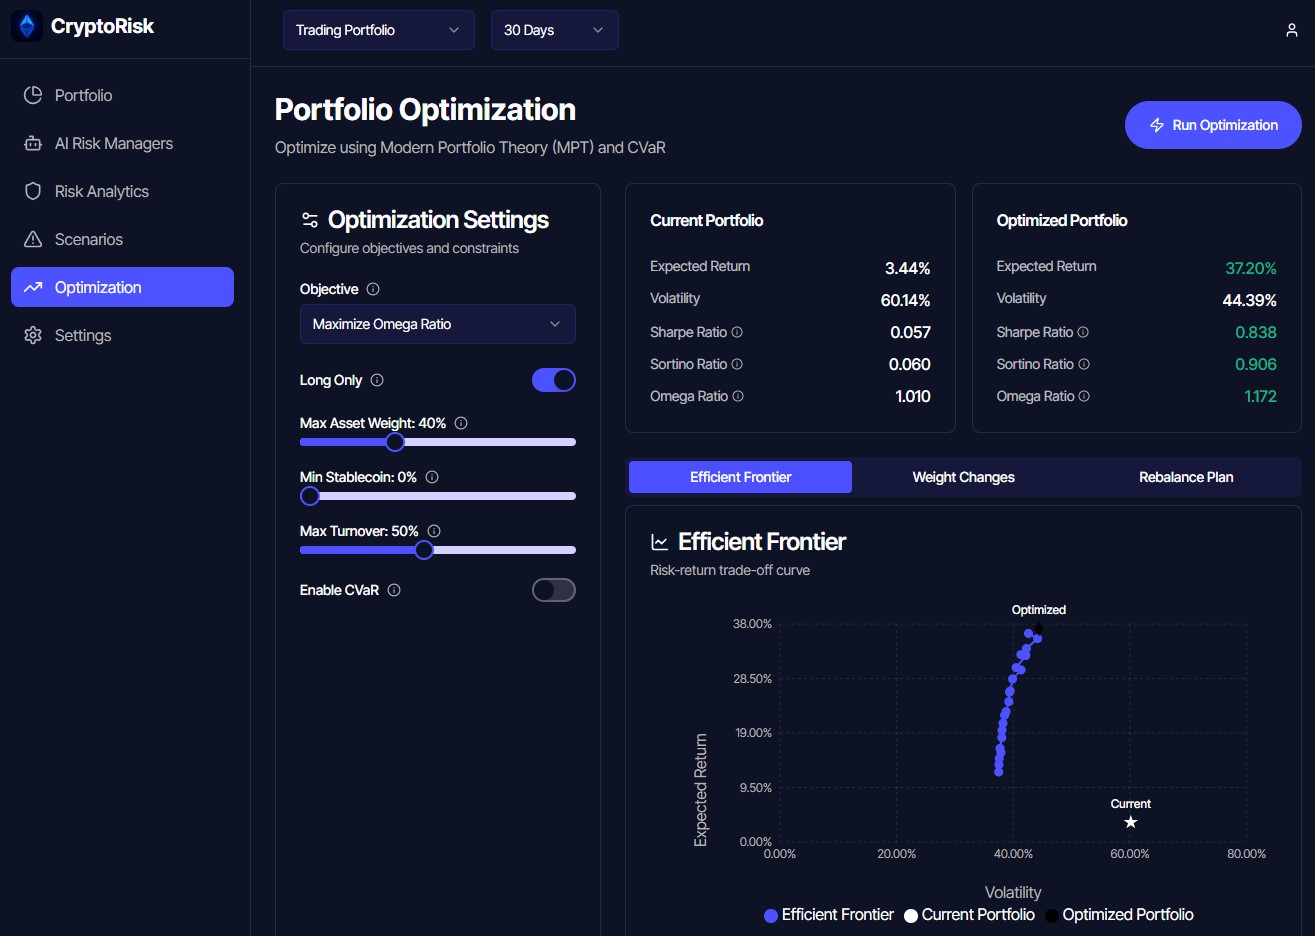Click the info icon beside Max Asset Weight

pyautogui.click(x=461, y=423)
